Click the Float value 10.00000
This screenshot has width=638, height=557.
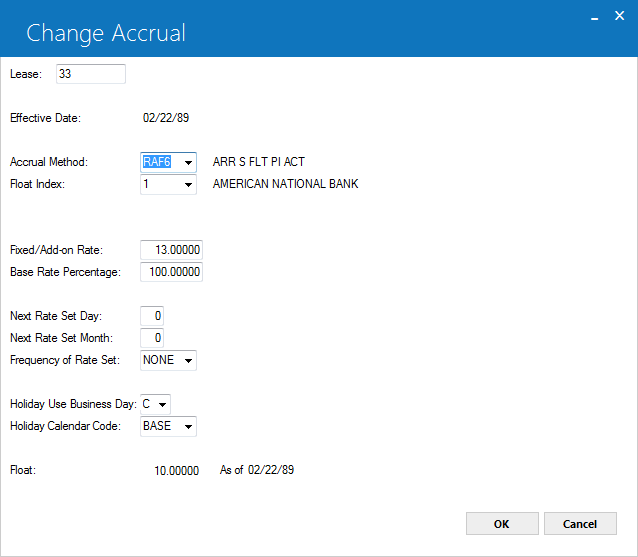[x=177, y=471]
